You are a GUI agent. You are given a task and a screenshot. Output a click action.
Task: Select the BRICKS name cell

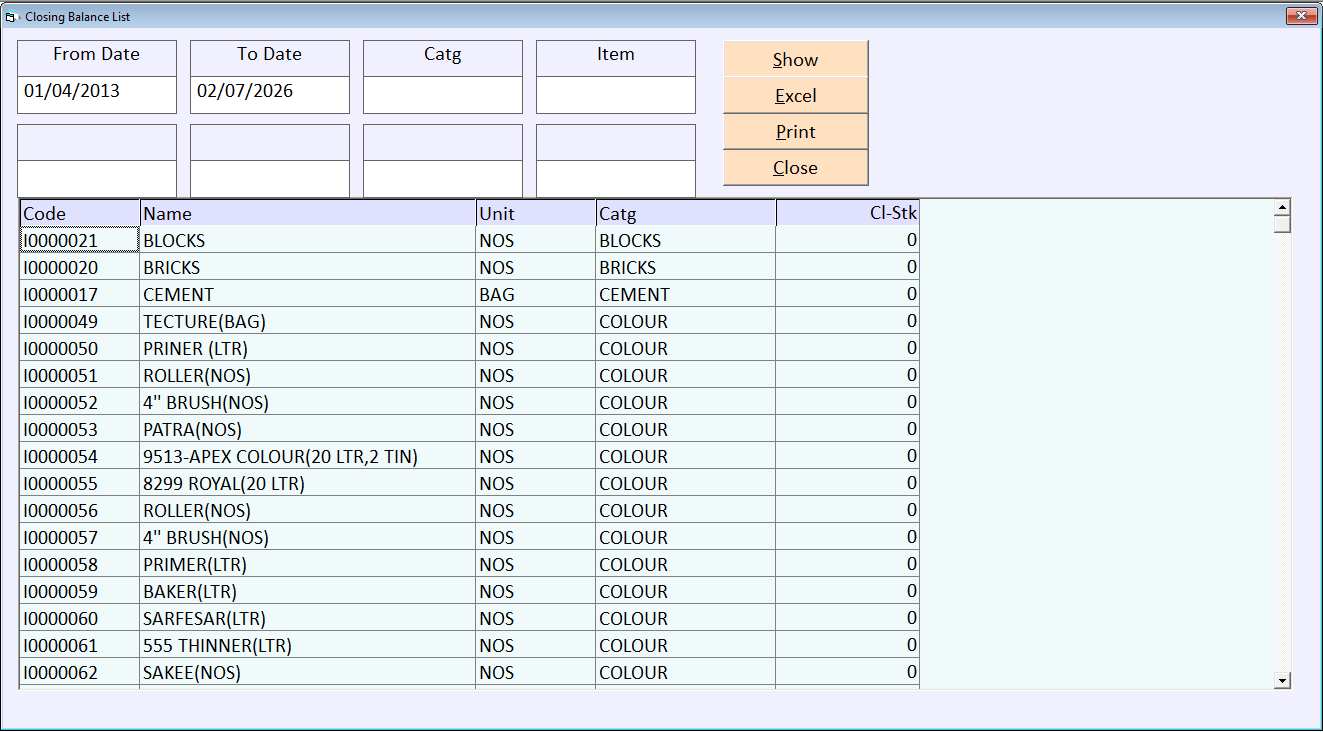[x=308, y=267]
